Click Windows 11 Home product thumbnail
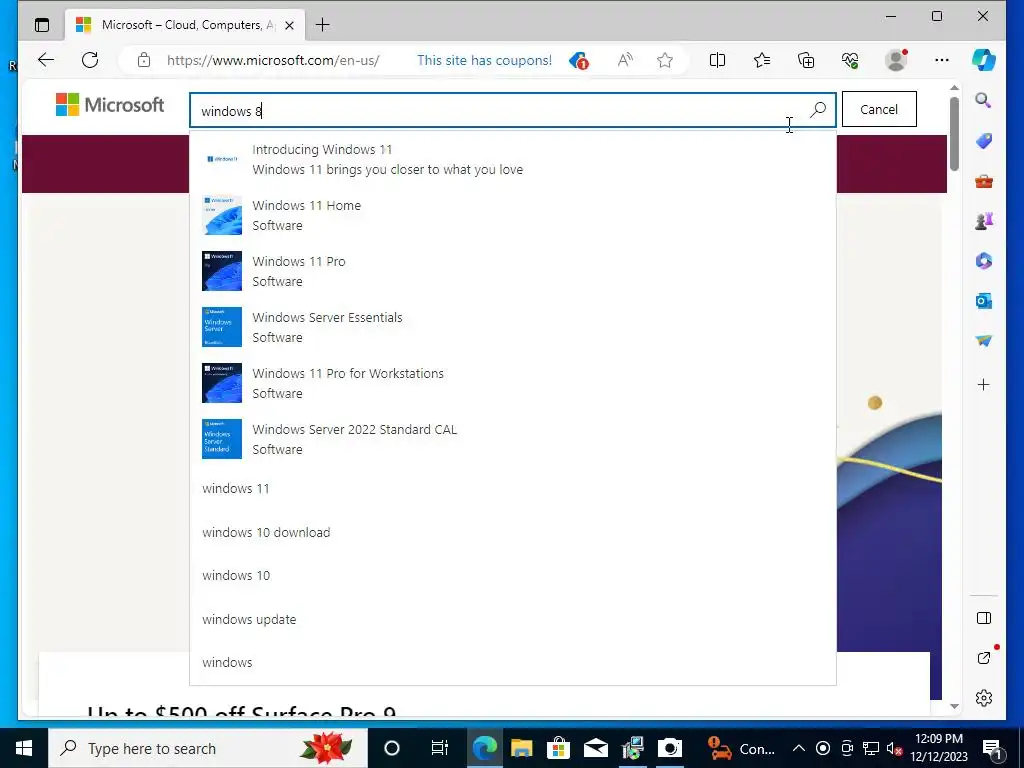The image size is (1024, 768). tap(221, 215)
